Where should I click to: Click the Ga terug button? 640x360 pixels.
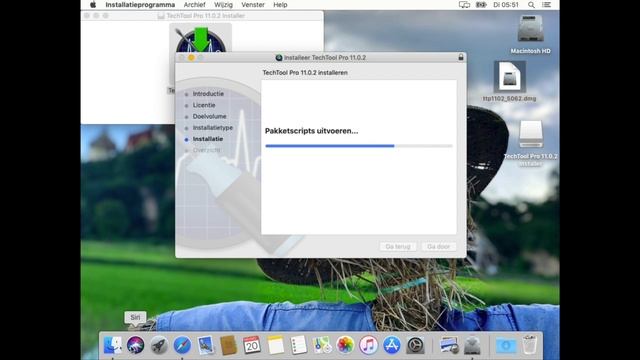(398, 247)
